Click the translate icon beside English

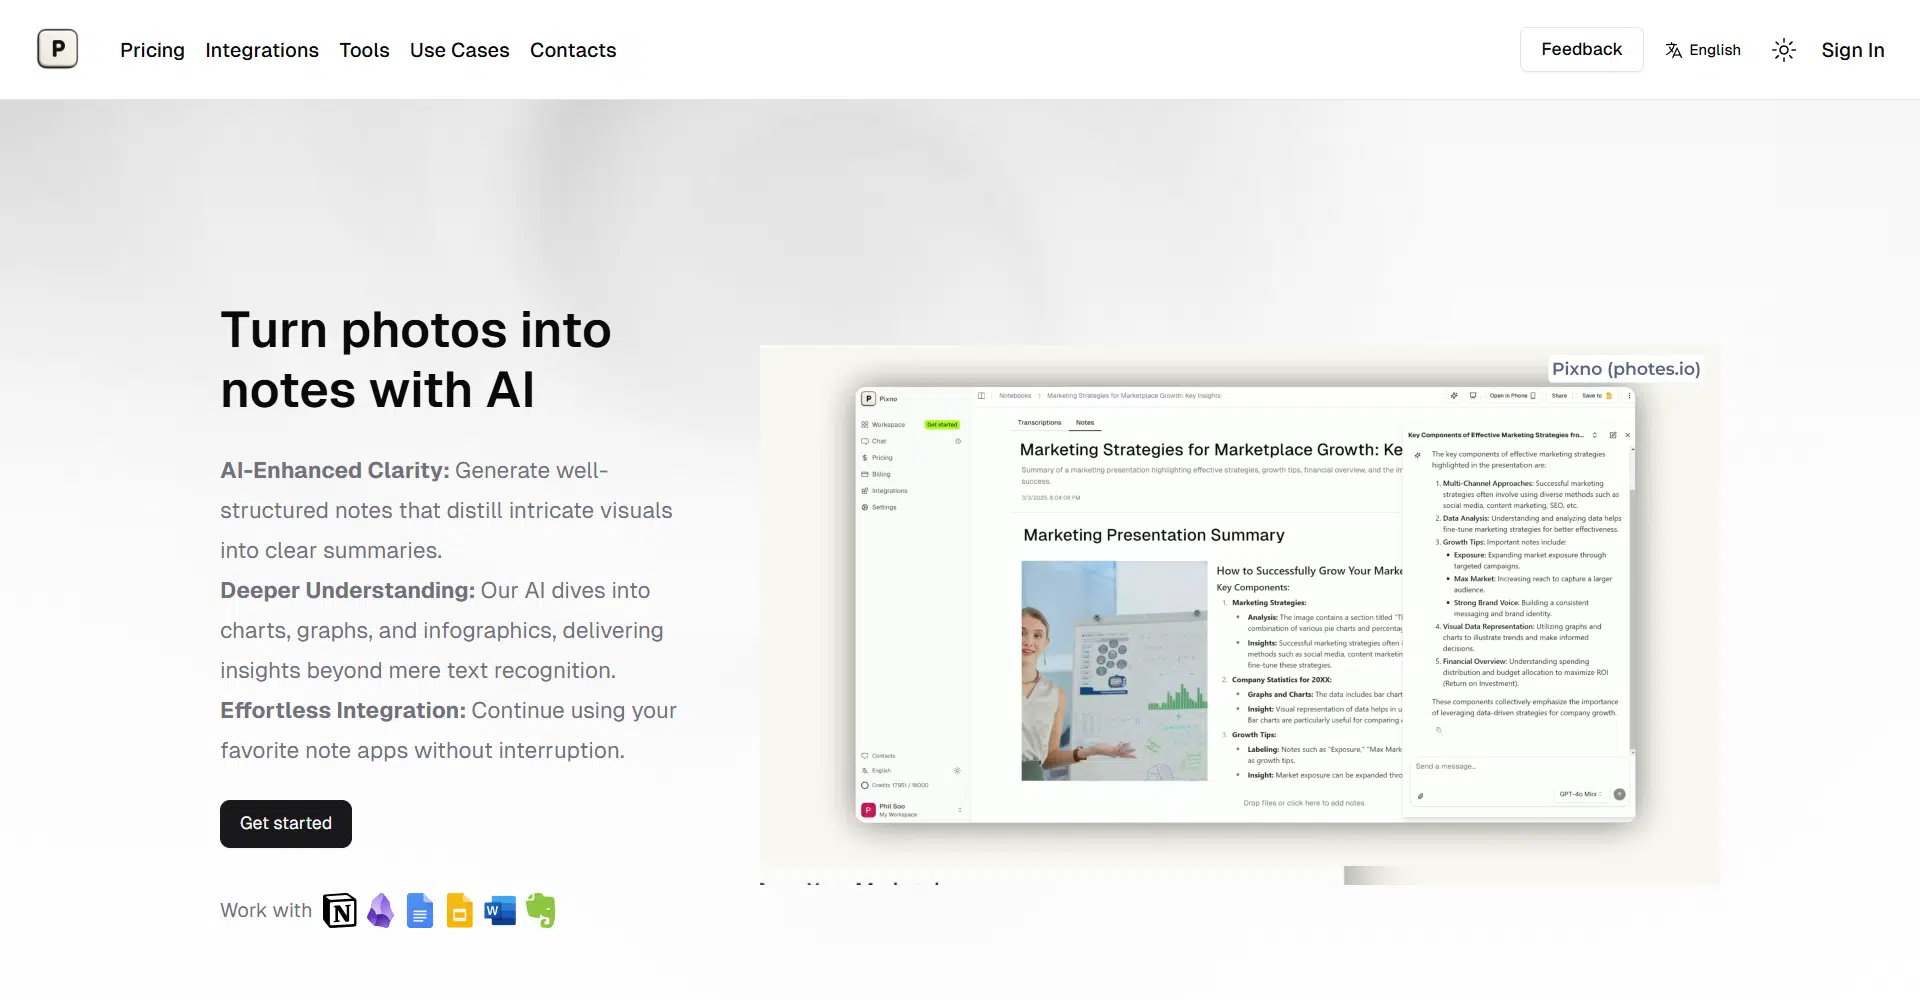(x=1673, y=50)
